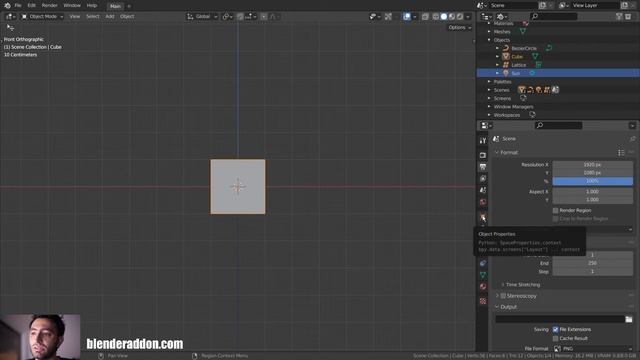
Task: Expand the Time Stretching subpanel
Action: tap(503, 285)
